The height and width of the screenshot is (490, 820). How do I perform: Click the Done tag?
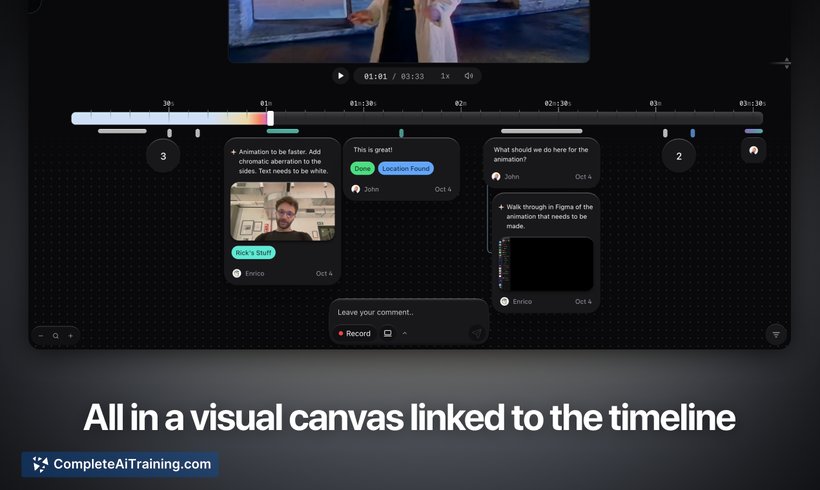pos(362,168)
